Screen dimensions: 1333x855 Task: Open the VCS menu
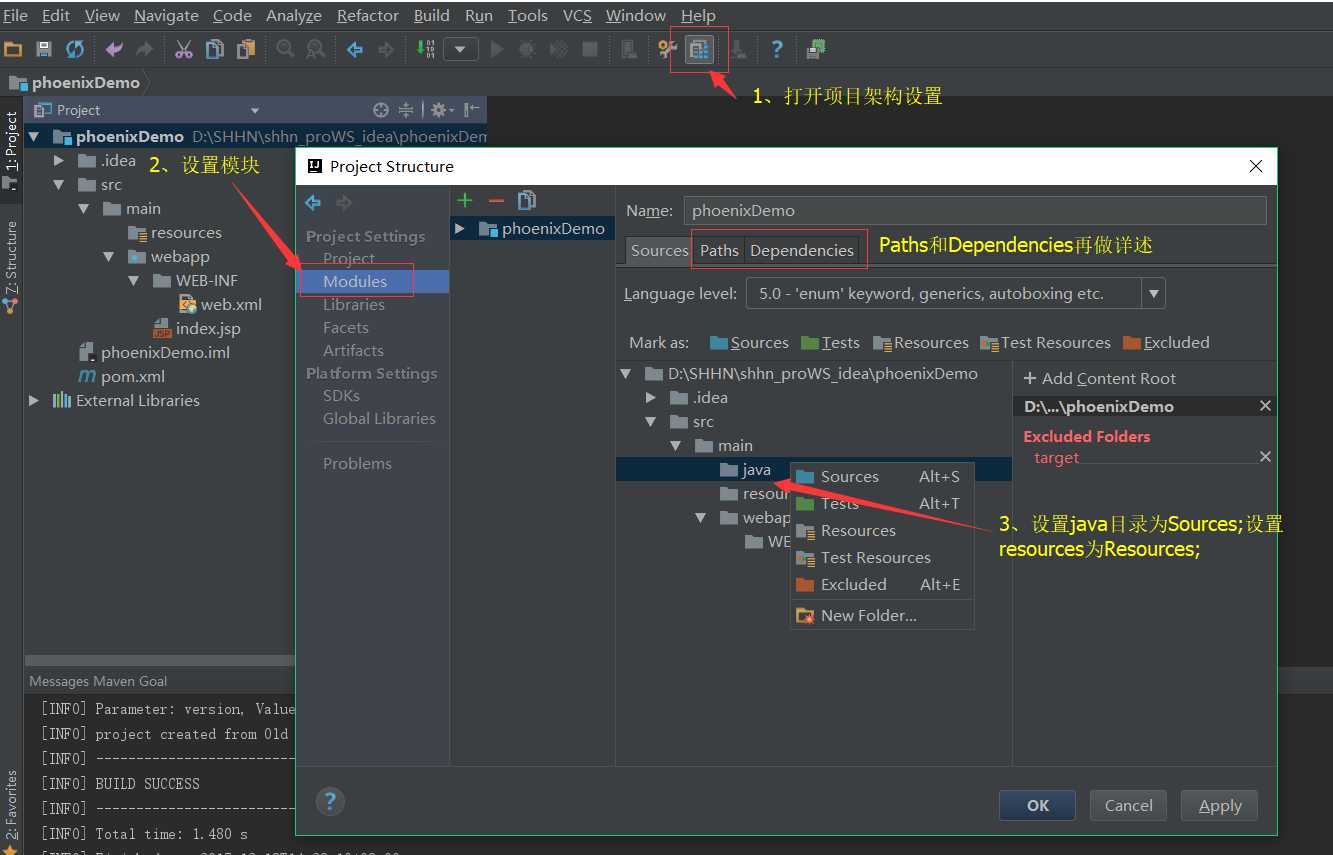(577, 16)
